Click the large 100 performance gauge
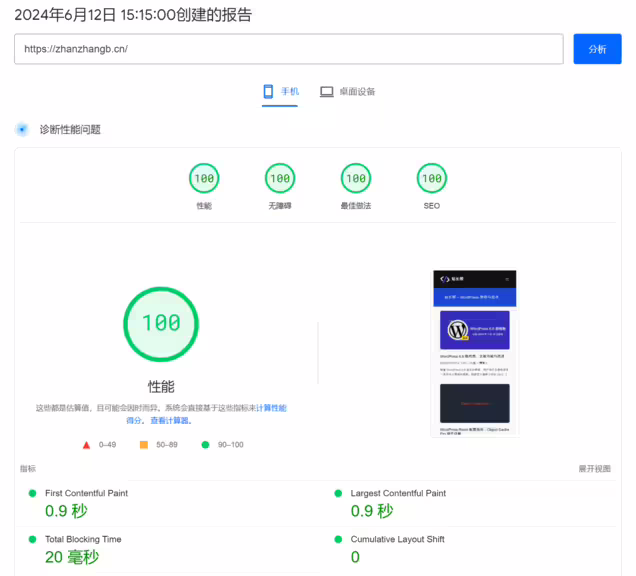Image resolution: width=636 pixels, height=576 pixels. (x=161, y=323)
